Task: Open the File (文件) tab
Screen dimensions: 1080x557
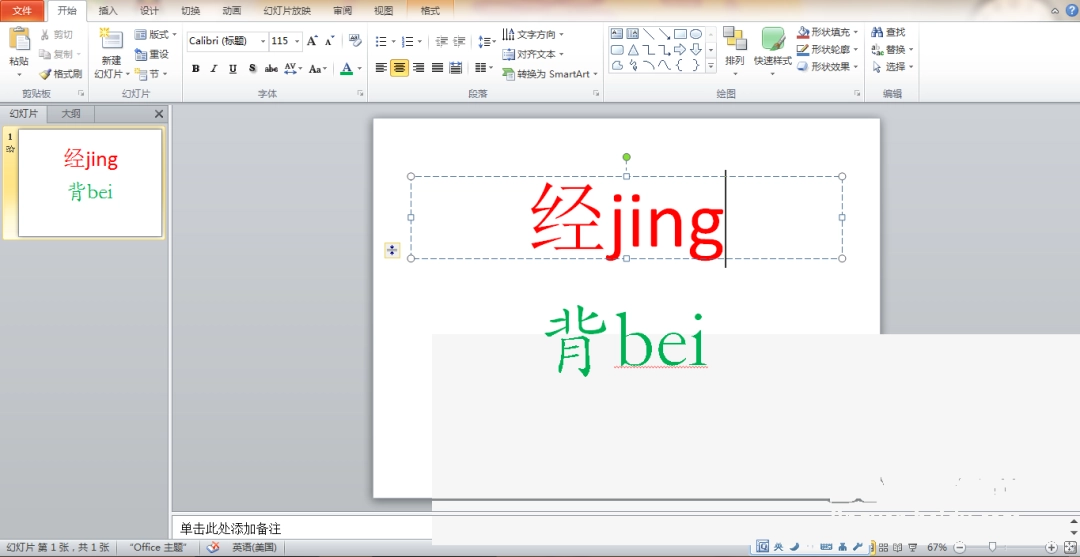Action: [x=23, y=10]
